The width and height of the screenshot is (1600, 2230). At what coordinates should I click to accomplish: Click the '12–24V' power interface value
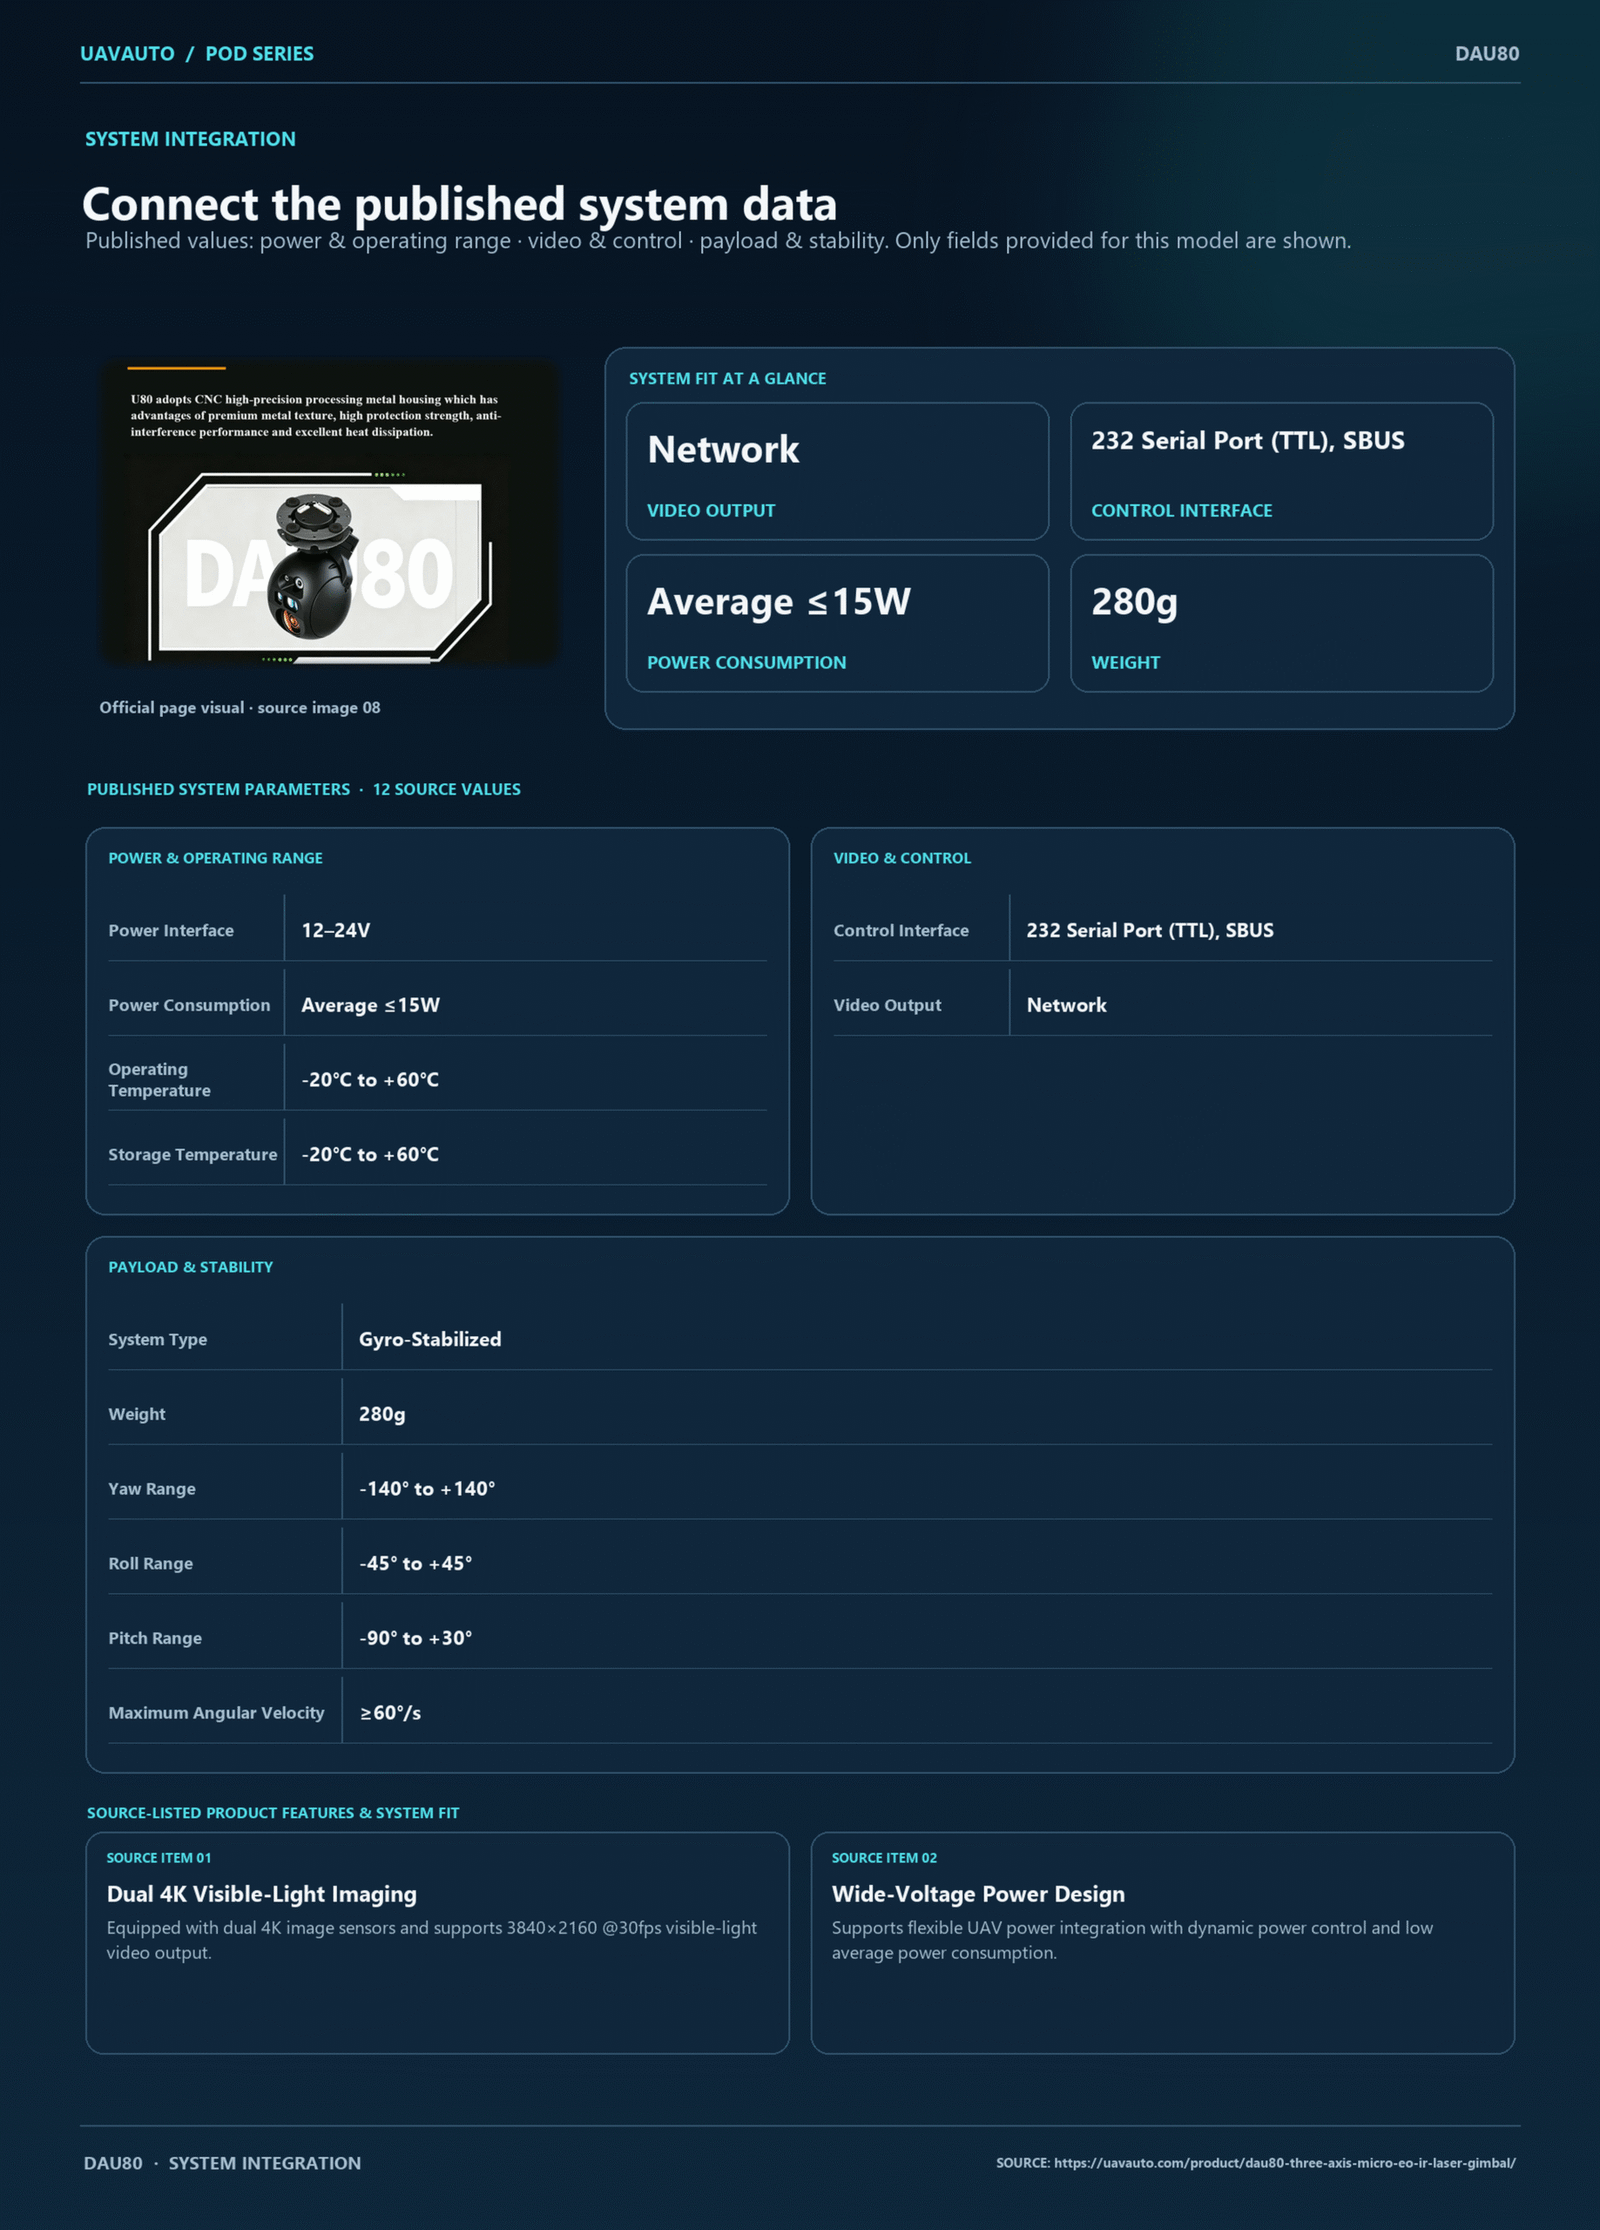(x=336, y=930)
